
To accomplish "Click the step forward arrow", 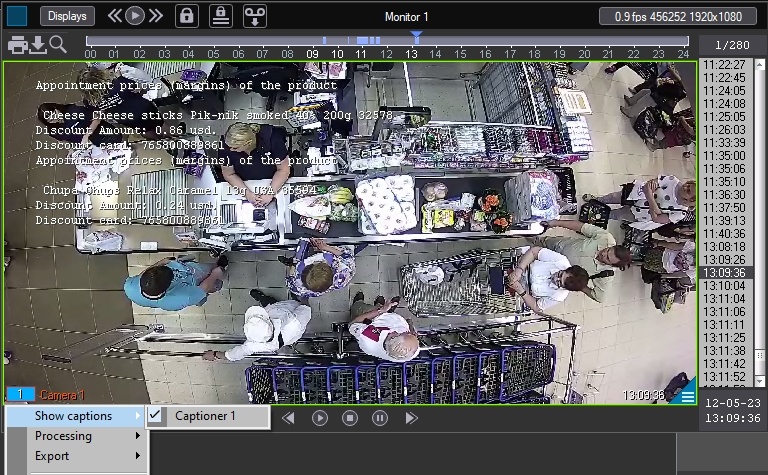I will [x=411, y=418].
